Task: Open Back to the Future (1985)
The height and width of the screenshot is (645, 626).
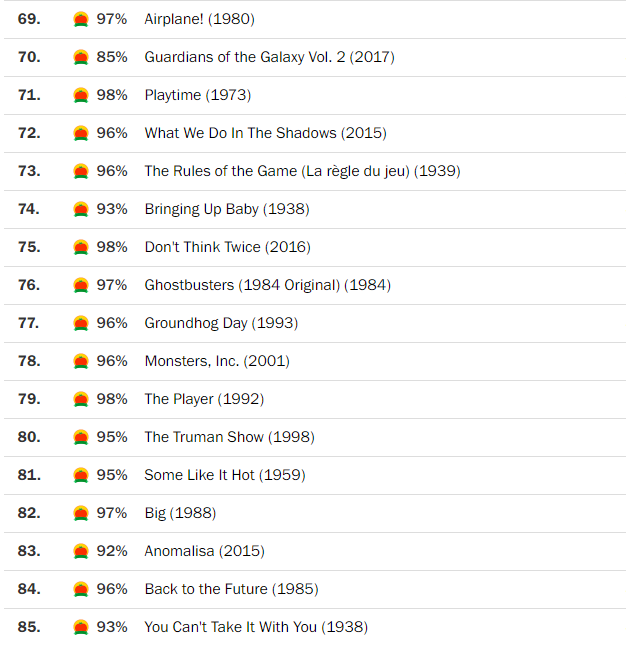Action: (x=231, y=589)
